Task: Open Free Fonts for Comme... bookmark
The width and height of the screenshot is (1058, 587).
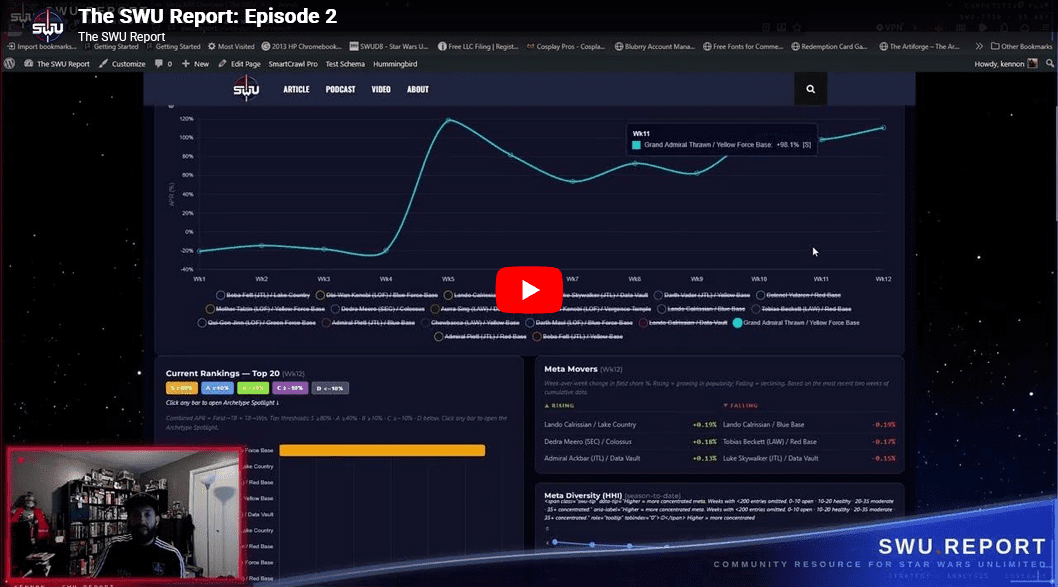Action: coord(743,47)
